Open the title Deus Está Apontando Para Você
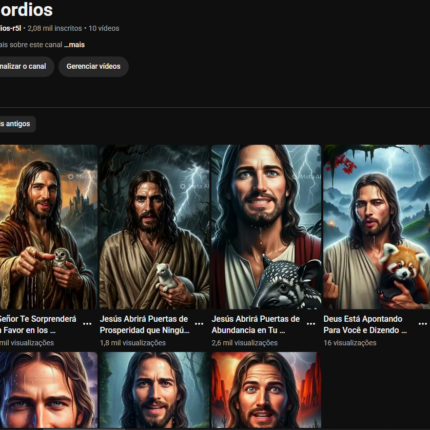Screen dimensions: 430x430 click(365, 325)
